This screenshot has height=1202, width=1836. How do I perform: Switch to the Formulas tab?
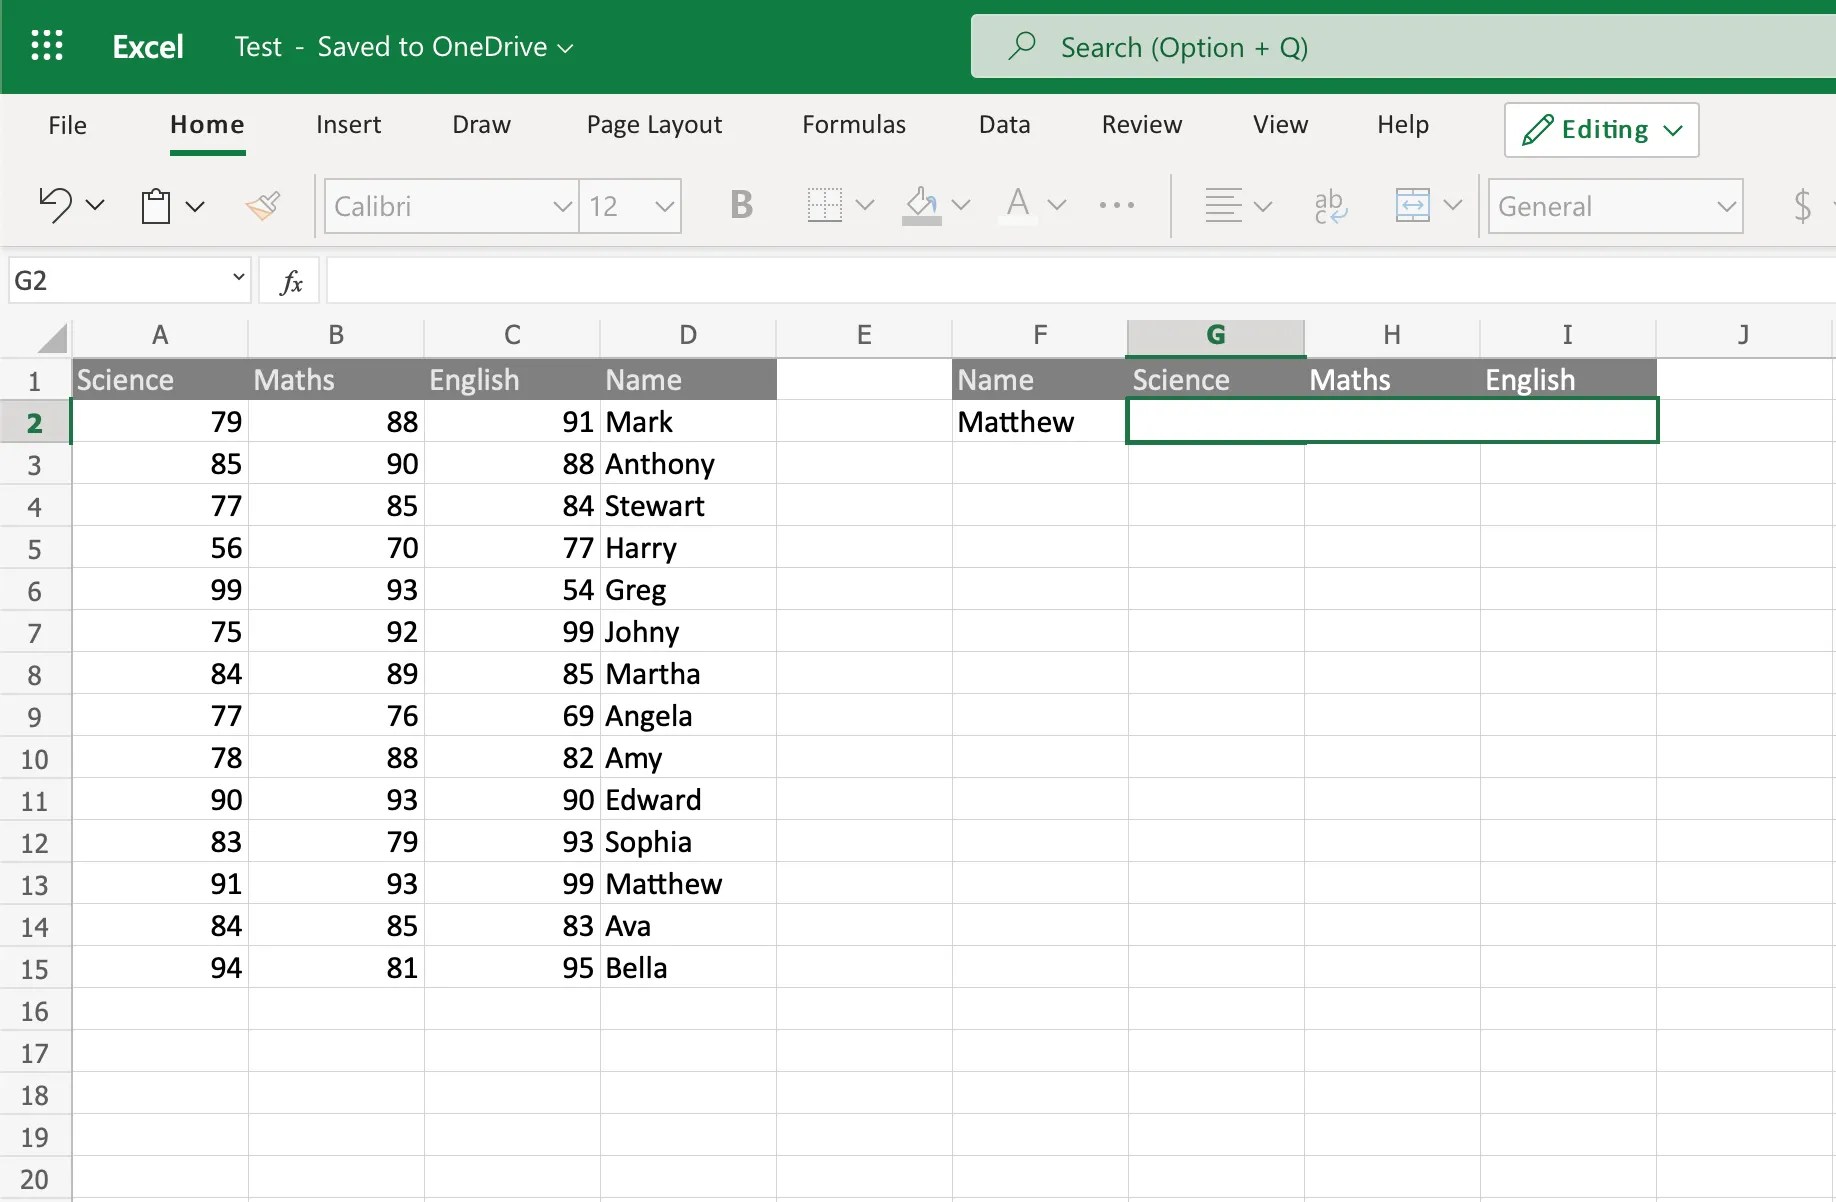coord(853,124)
